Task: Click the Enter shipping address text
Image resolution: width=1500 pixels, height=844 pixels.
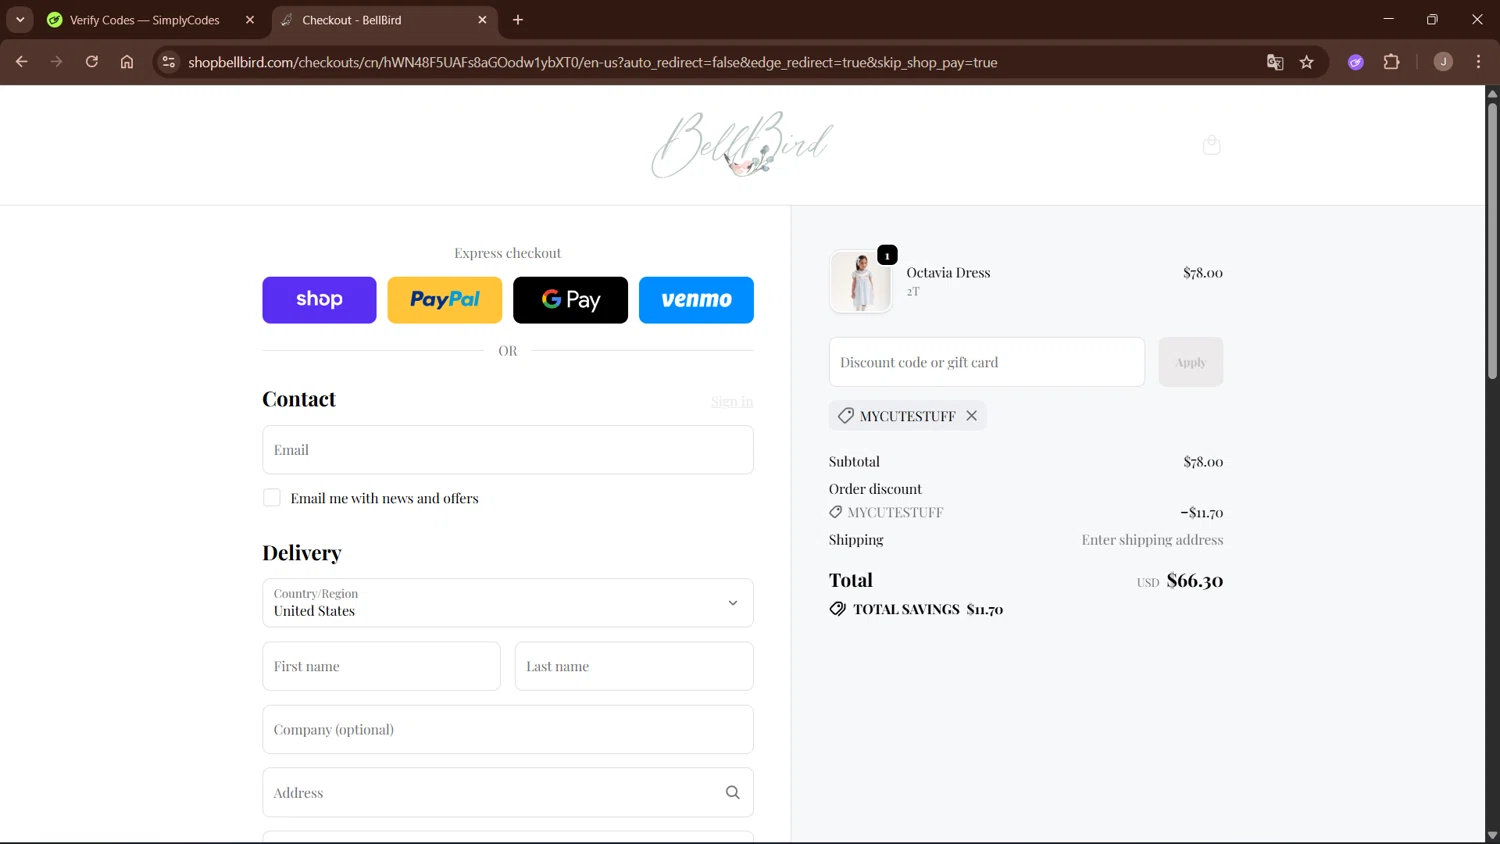Action: (1152, 540)
